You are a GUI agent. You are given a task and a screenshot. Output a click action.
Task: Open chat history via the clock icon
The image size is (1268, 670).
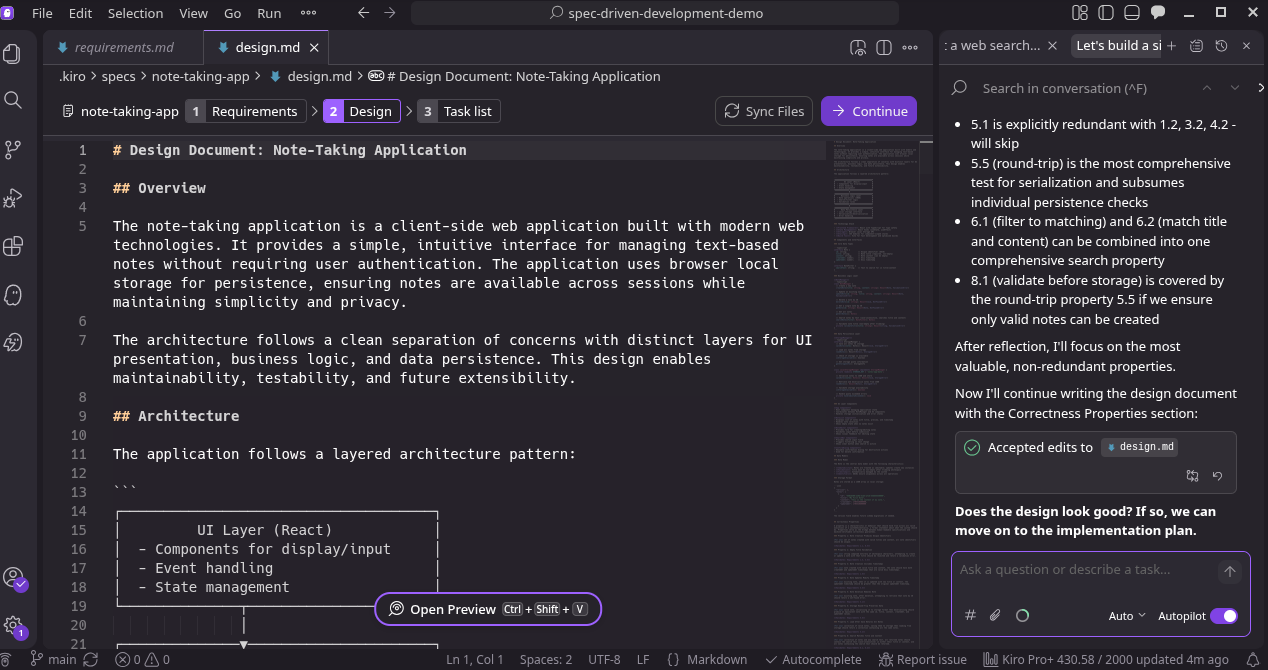tap(1220, 45)
